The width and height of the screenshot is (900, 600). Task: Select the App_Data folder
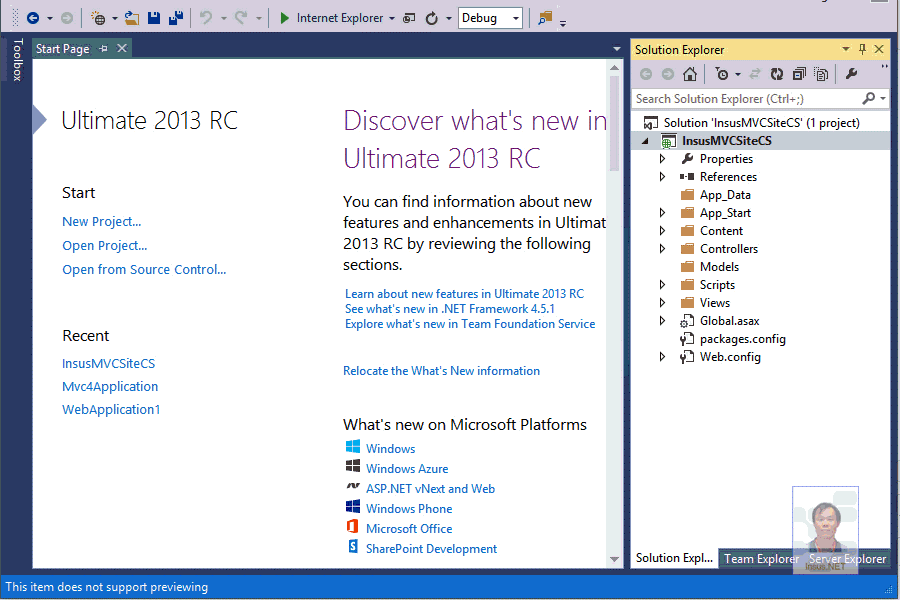[725, 195]
